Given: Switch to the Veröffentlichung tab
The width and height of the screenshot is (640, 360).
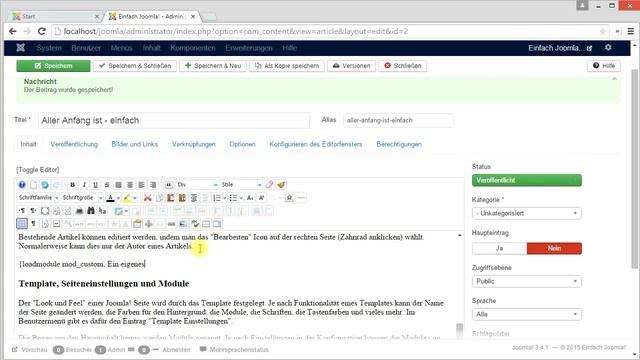Looking at the screenshot, I should coord(74,144).
